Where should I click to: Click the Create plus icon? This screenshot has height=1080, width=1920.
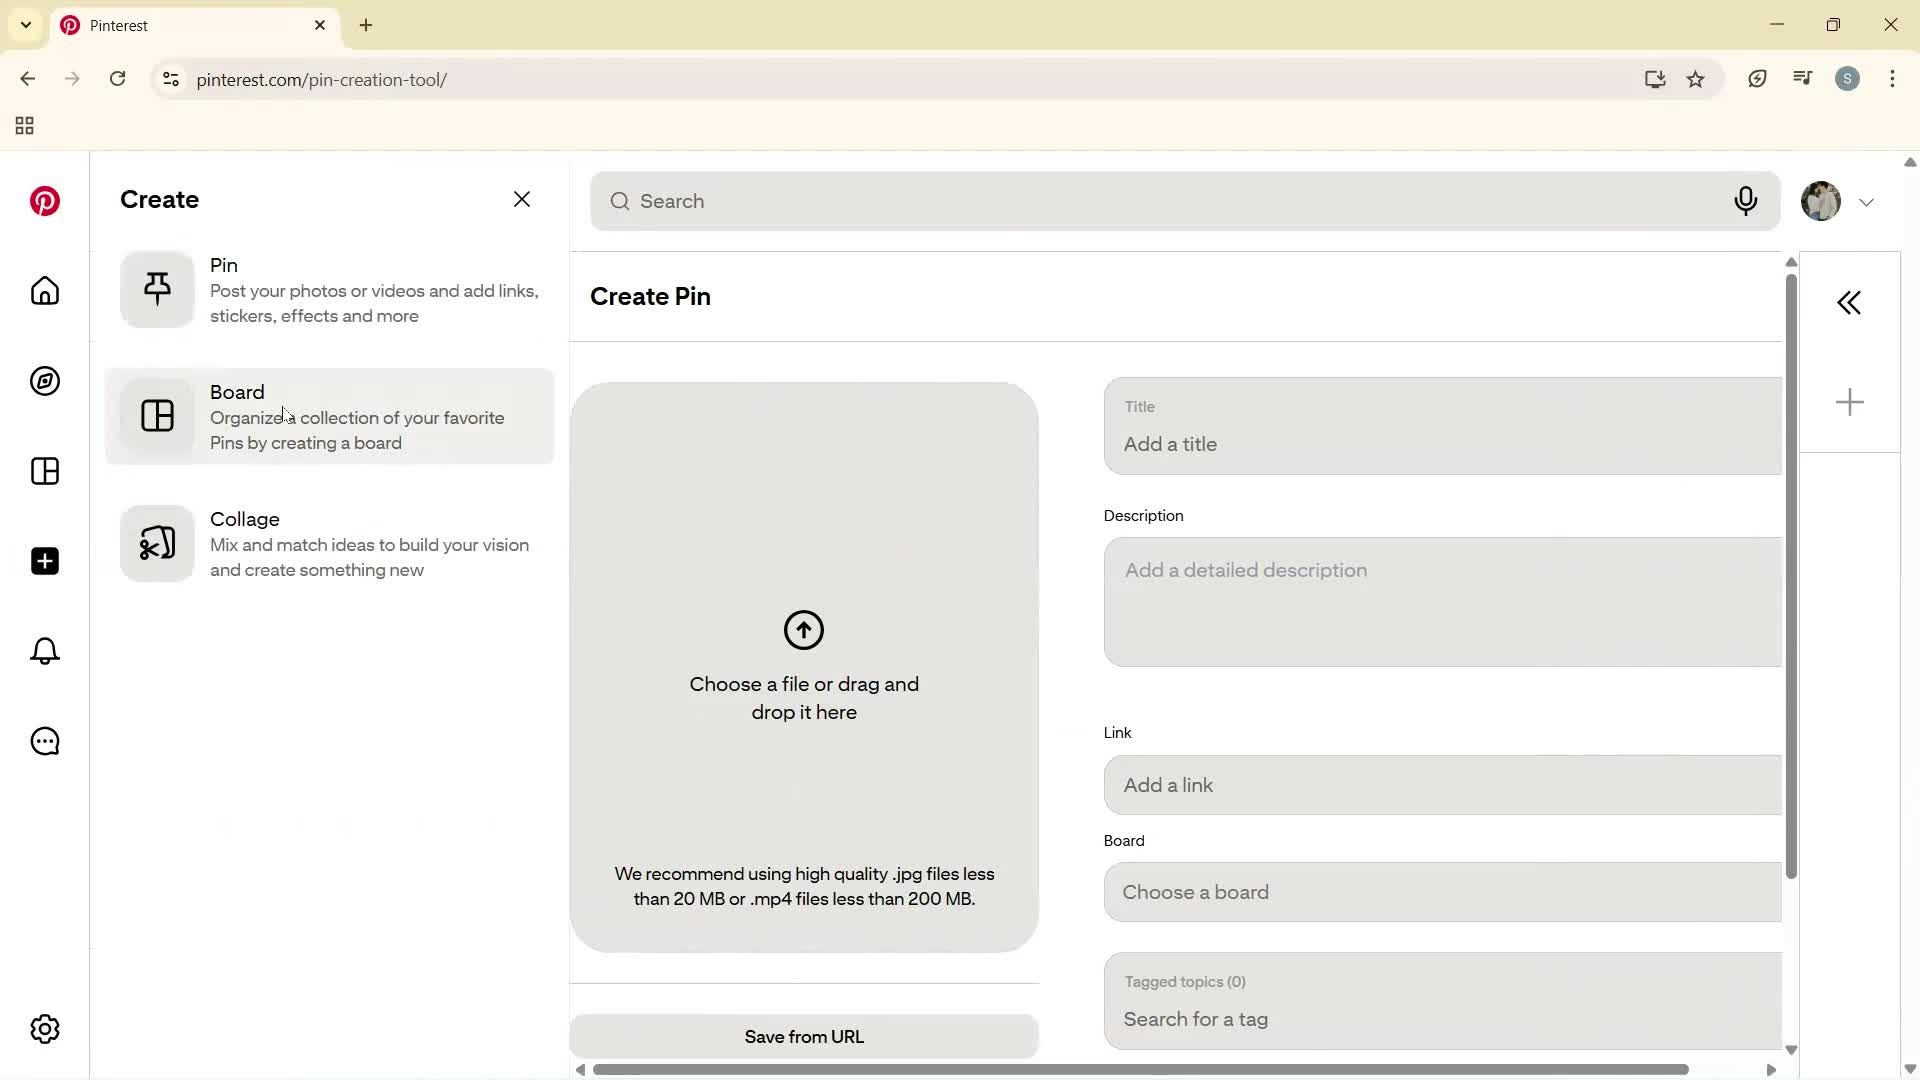44,561
